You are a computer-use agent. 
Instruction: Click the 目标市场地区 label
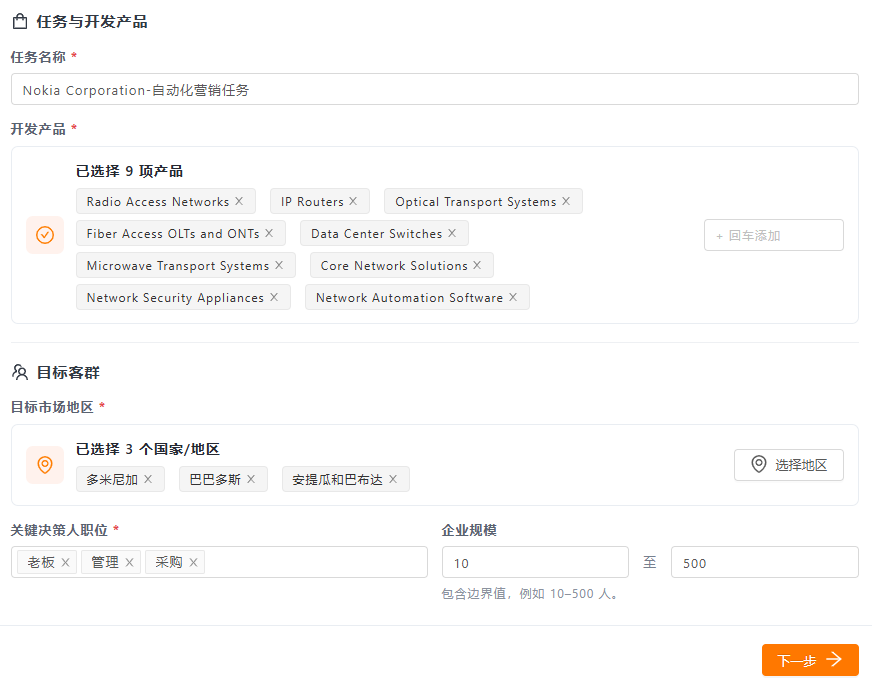[52, 407]
